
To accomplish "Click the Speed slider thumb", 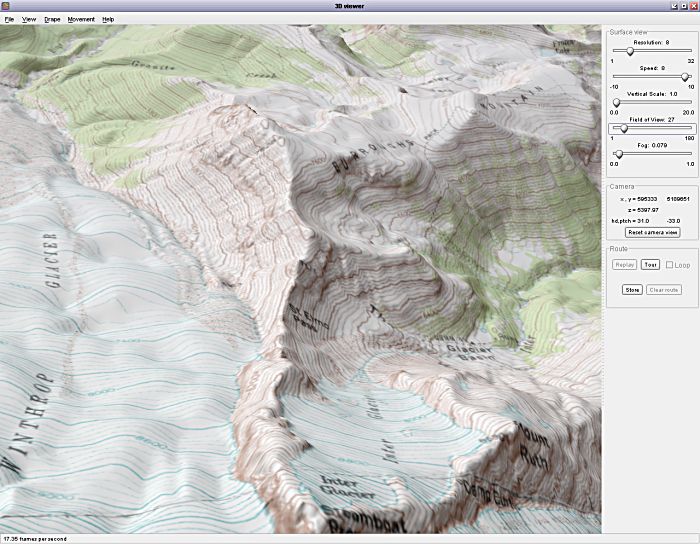I will [685, 76].
